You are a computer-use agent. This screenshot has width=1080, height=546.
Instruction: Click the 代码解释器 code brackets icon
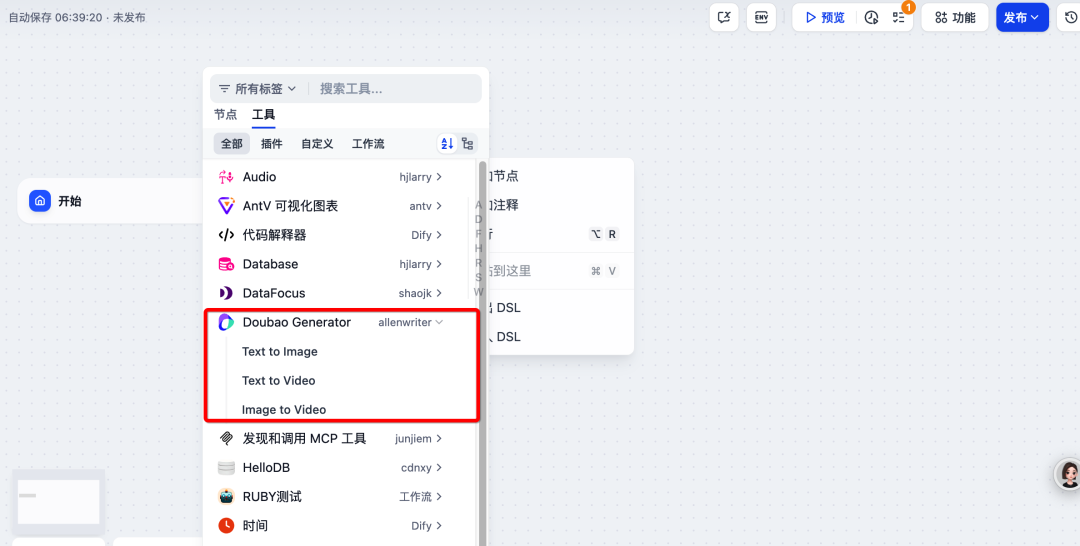pyautogui.click(x=226, y=235)
